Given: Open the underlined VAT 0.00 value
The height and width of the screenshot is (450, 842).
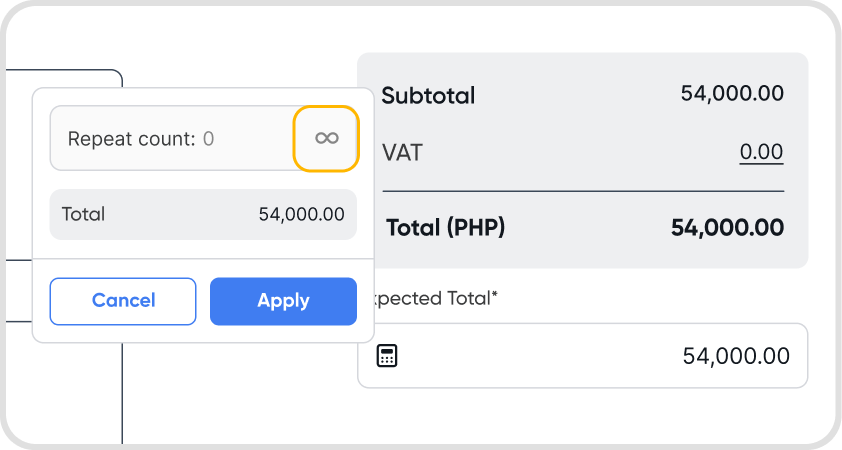Looking at the screenshot, I should (x=761, y=153).
